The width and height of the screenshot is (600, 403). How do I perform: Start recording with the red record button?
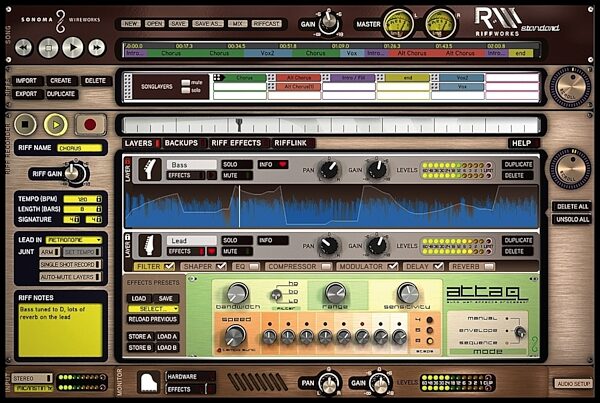tap(90, 124)
